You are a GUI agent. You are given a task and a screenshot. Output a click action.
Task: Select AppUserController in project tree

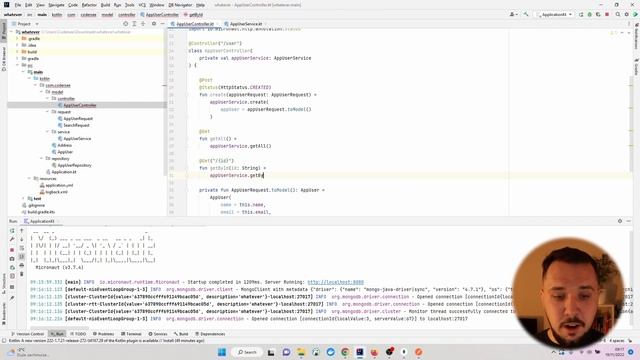click(x=80, y=105)
